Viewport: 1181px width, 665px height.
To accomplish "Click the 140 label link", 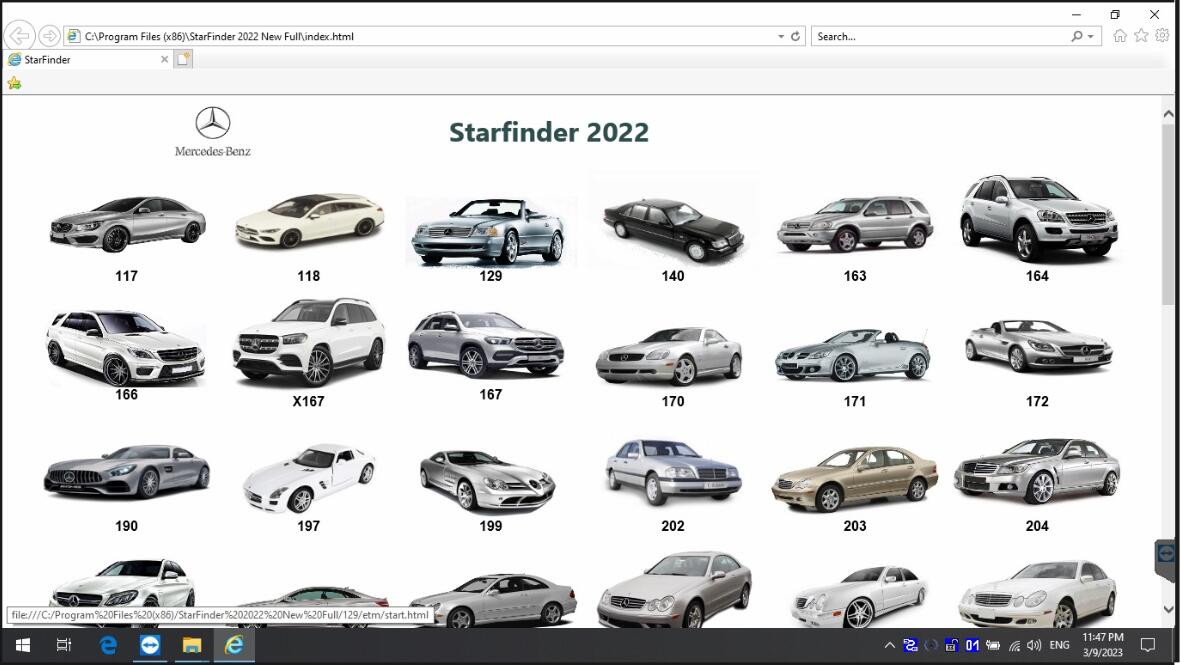I will coord(673,276).
